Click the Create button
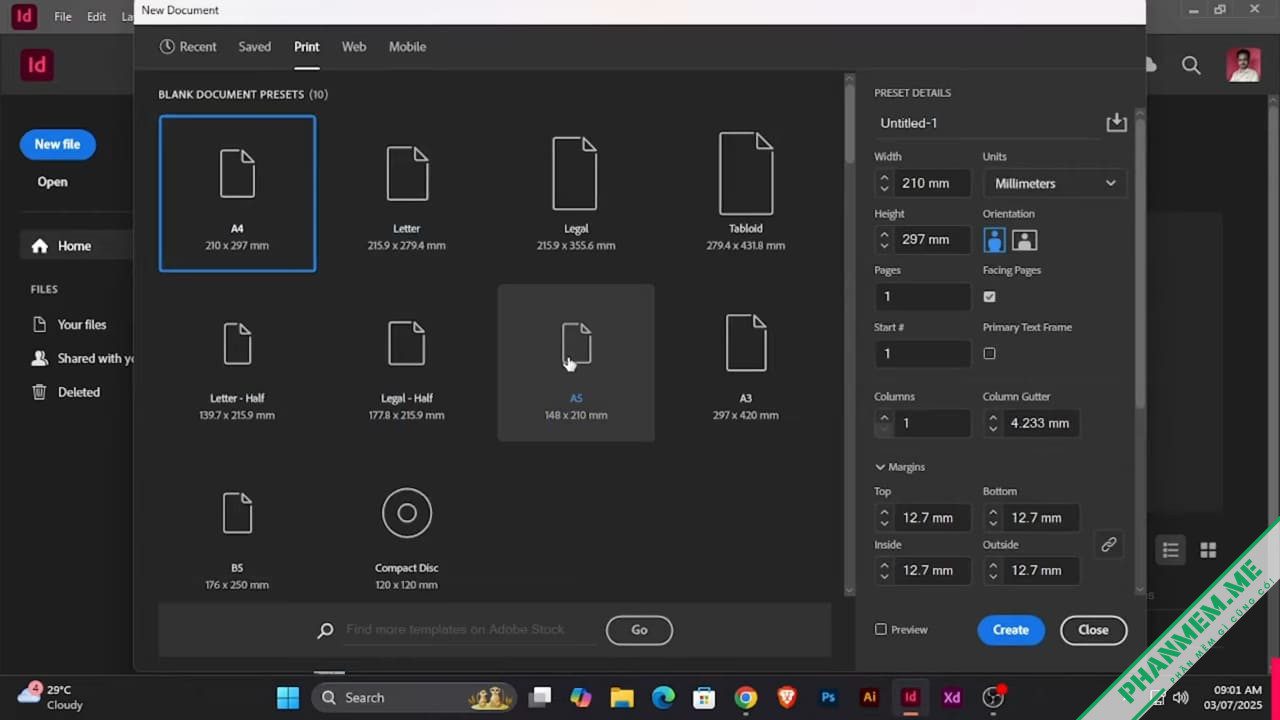Screen dimensions: 1280x720 click(x=1011, y=630)
